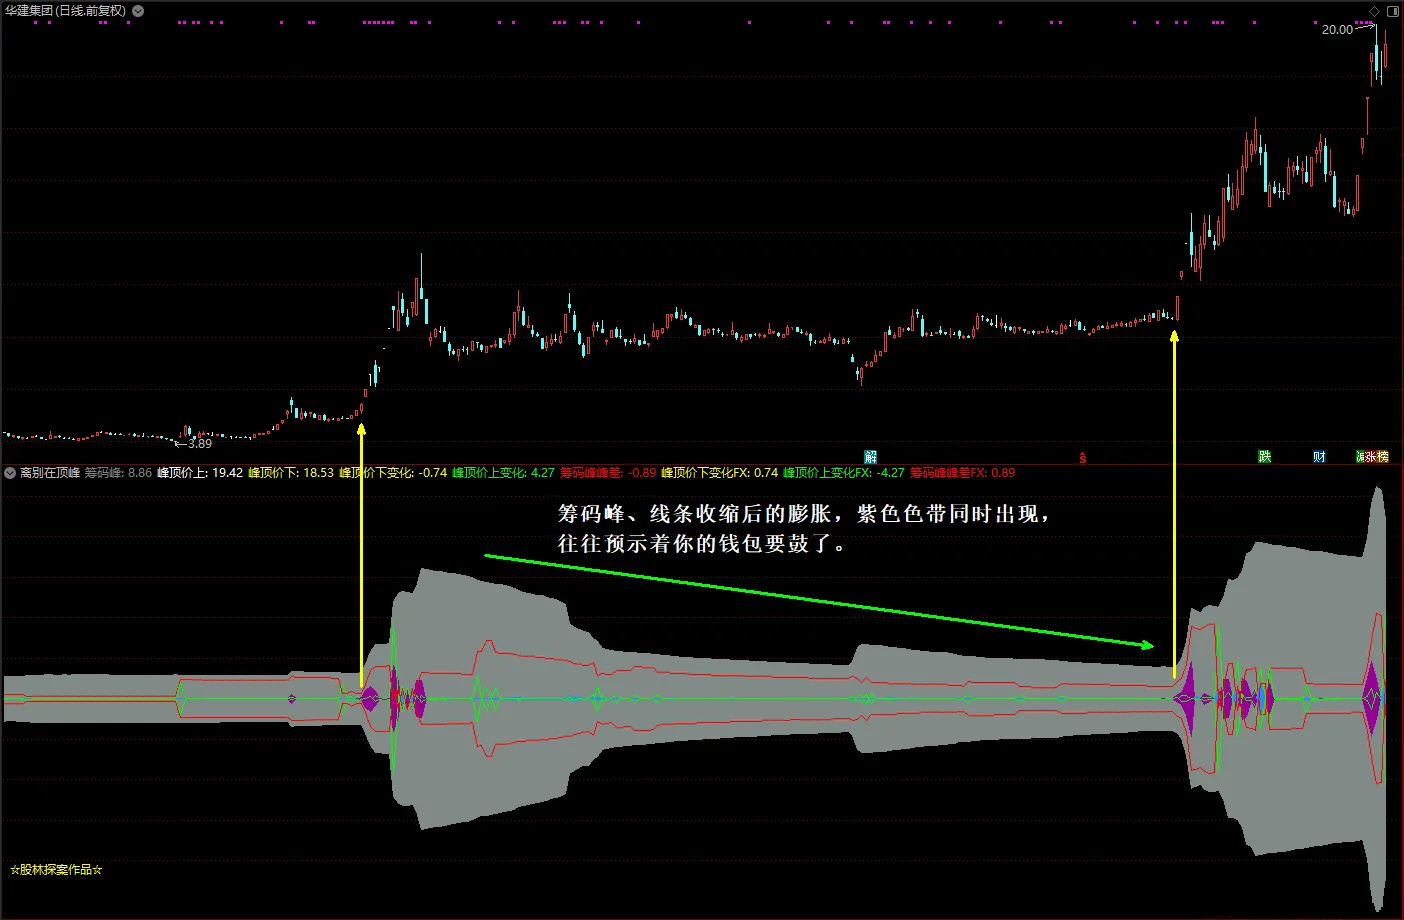Screen dimensions: 1404x920
Task: Click the green 跌 marker
Action: click(1264, 457)
